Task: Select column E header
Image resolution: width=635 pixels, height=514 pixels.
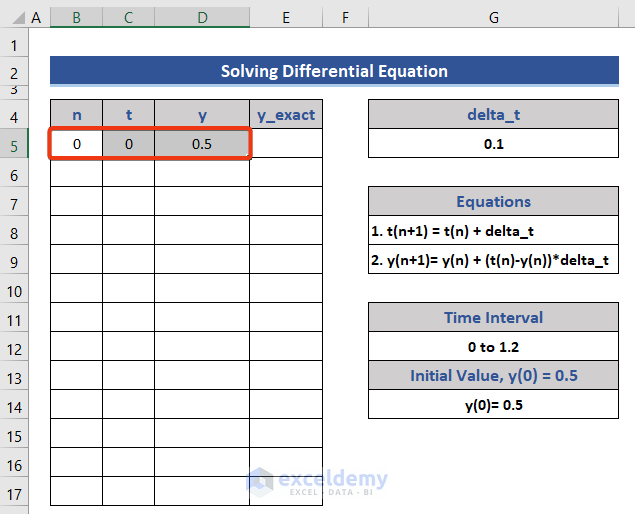Action: (286, 17)
